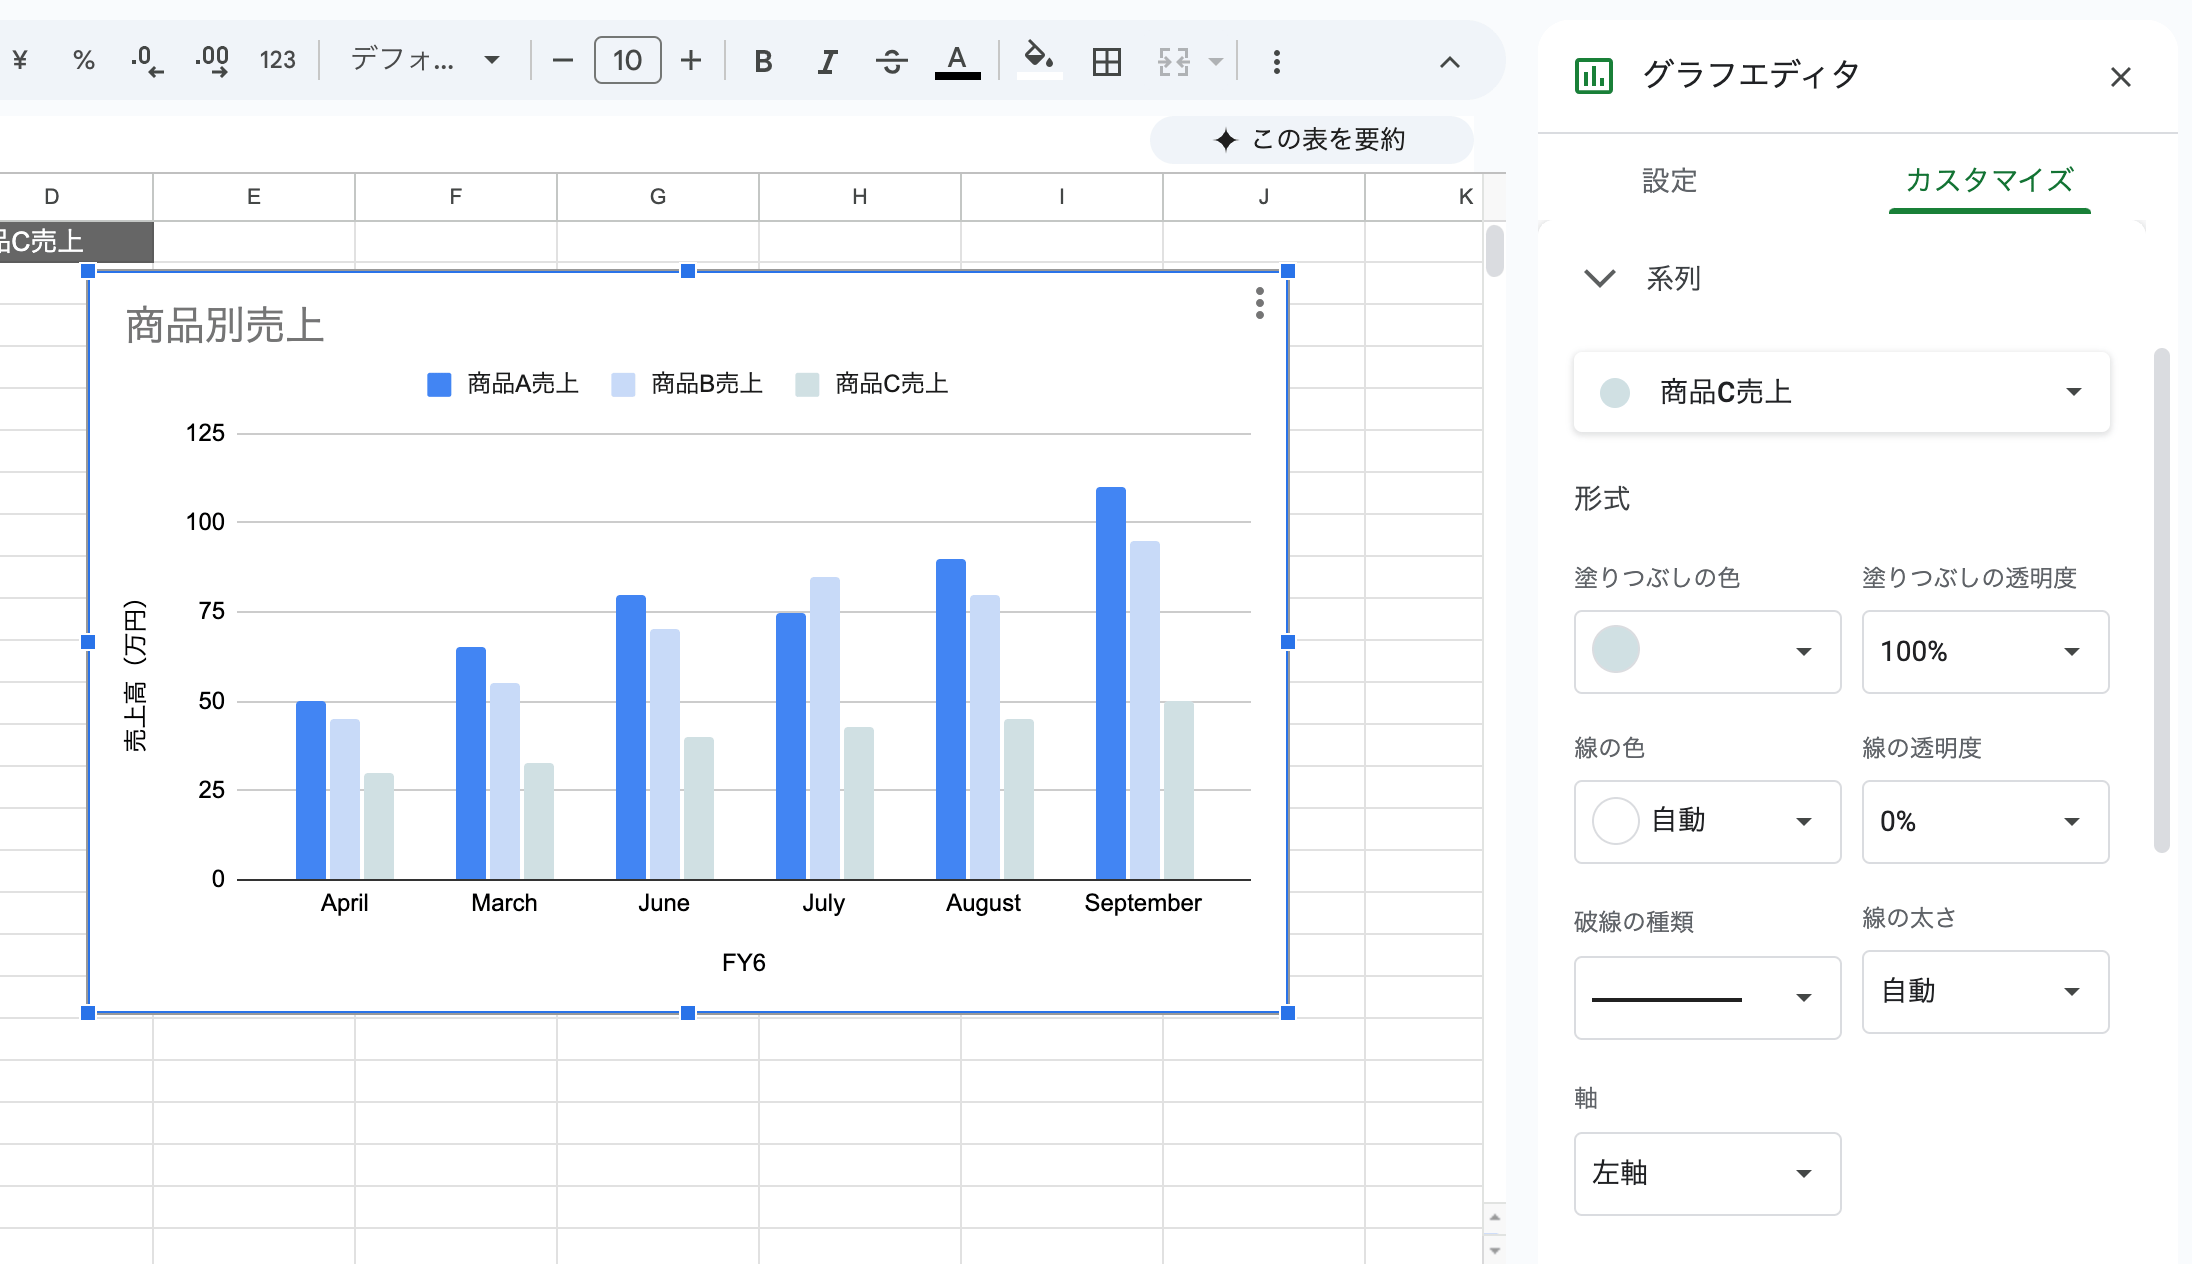2192x1264 pixels.
Task: Open chart three-dot options menu
Action: click(1259, 303)
